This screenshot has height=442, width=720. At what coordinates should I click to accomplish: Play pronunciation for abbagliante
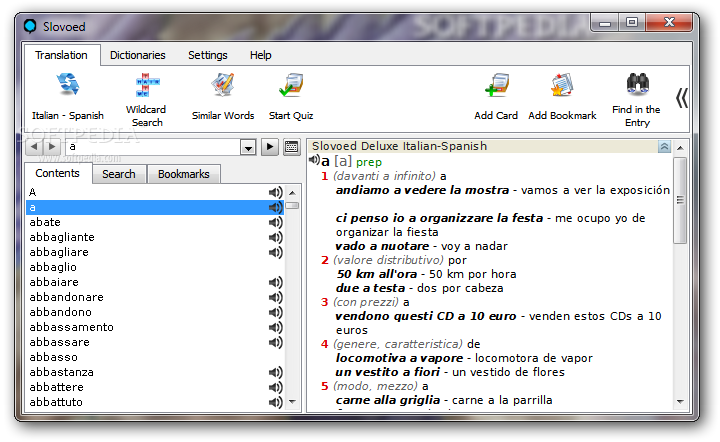tap(276, 237)
